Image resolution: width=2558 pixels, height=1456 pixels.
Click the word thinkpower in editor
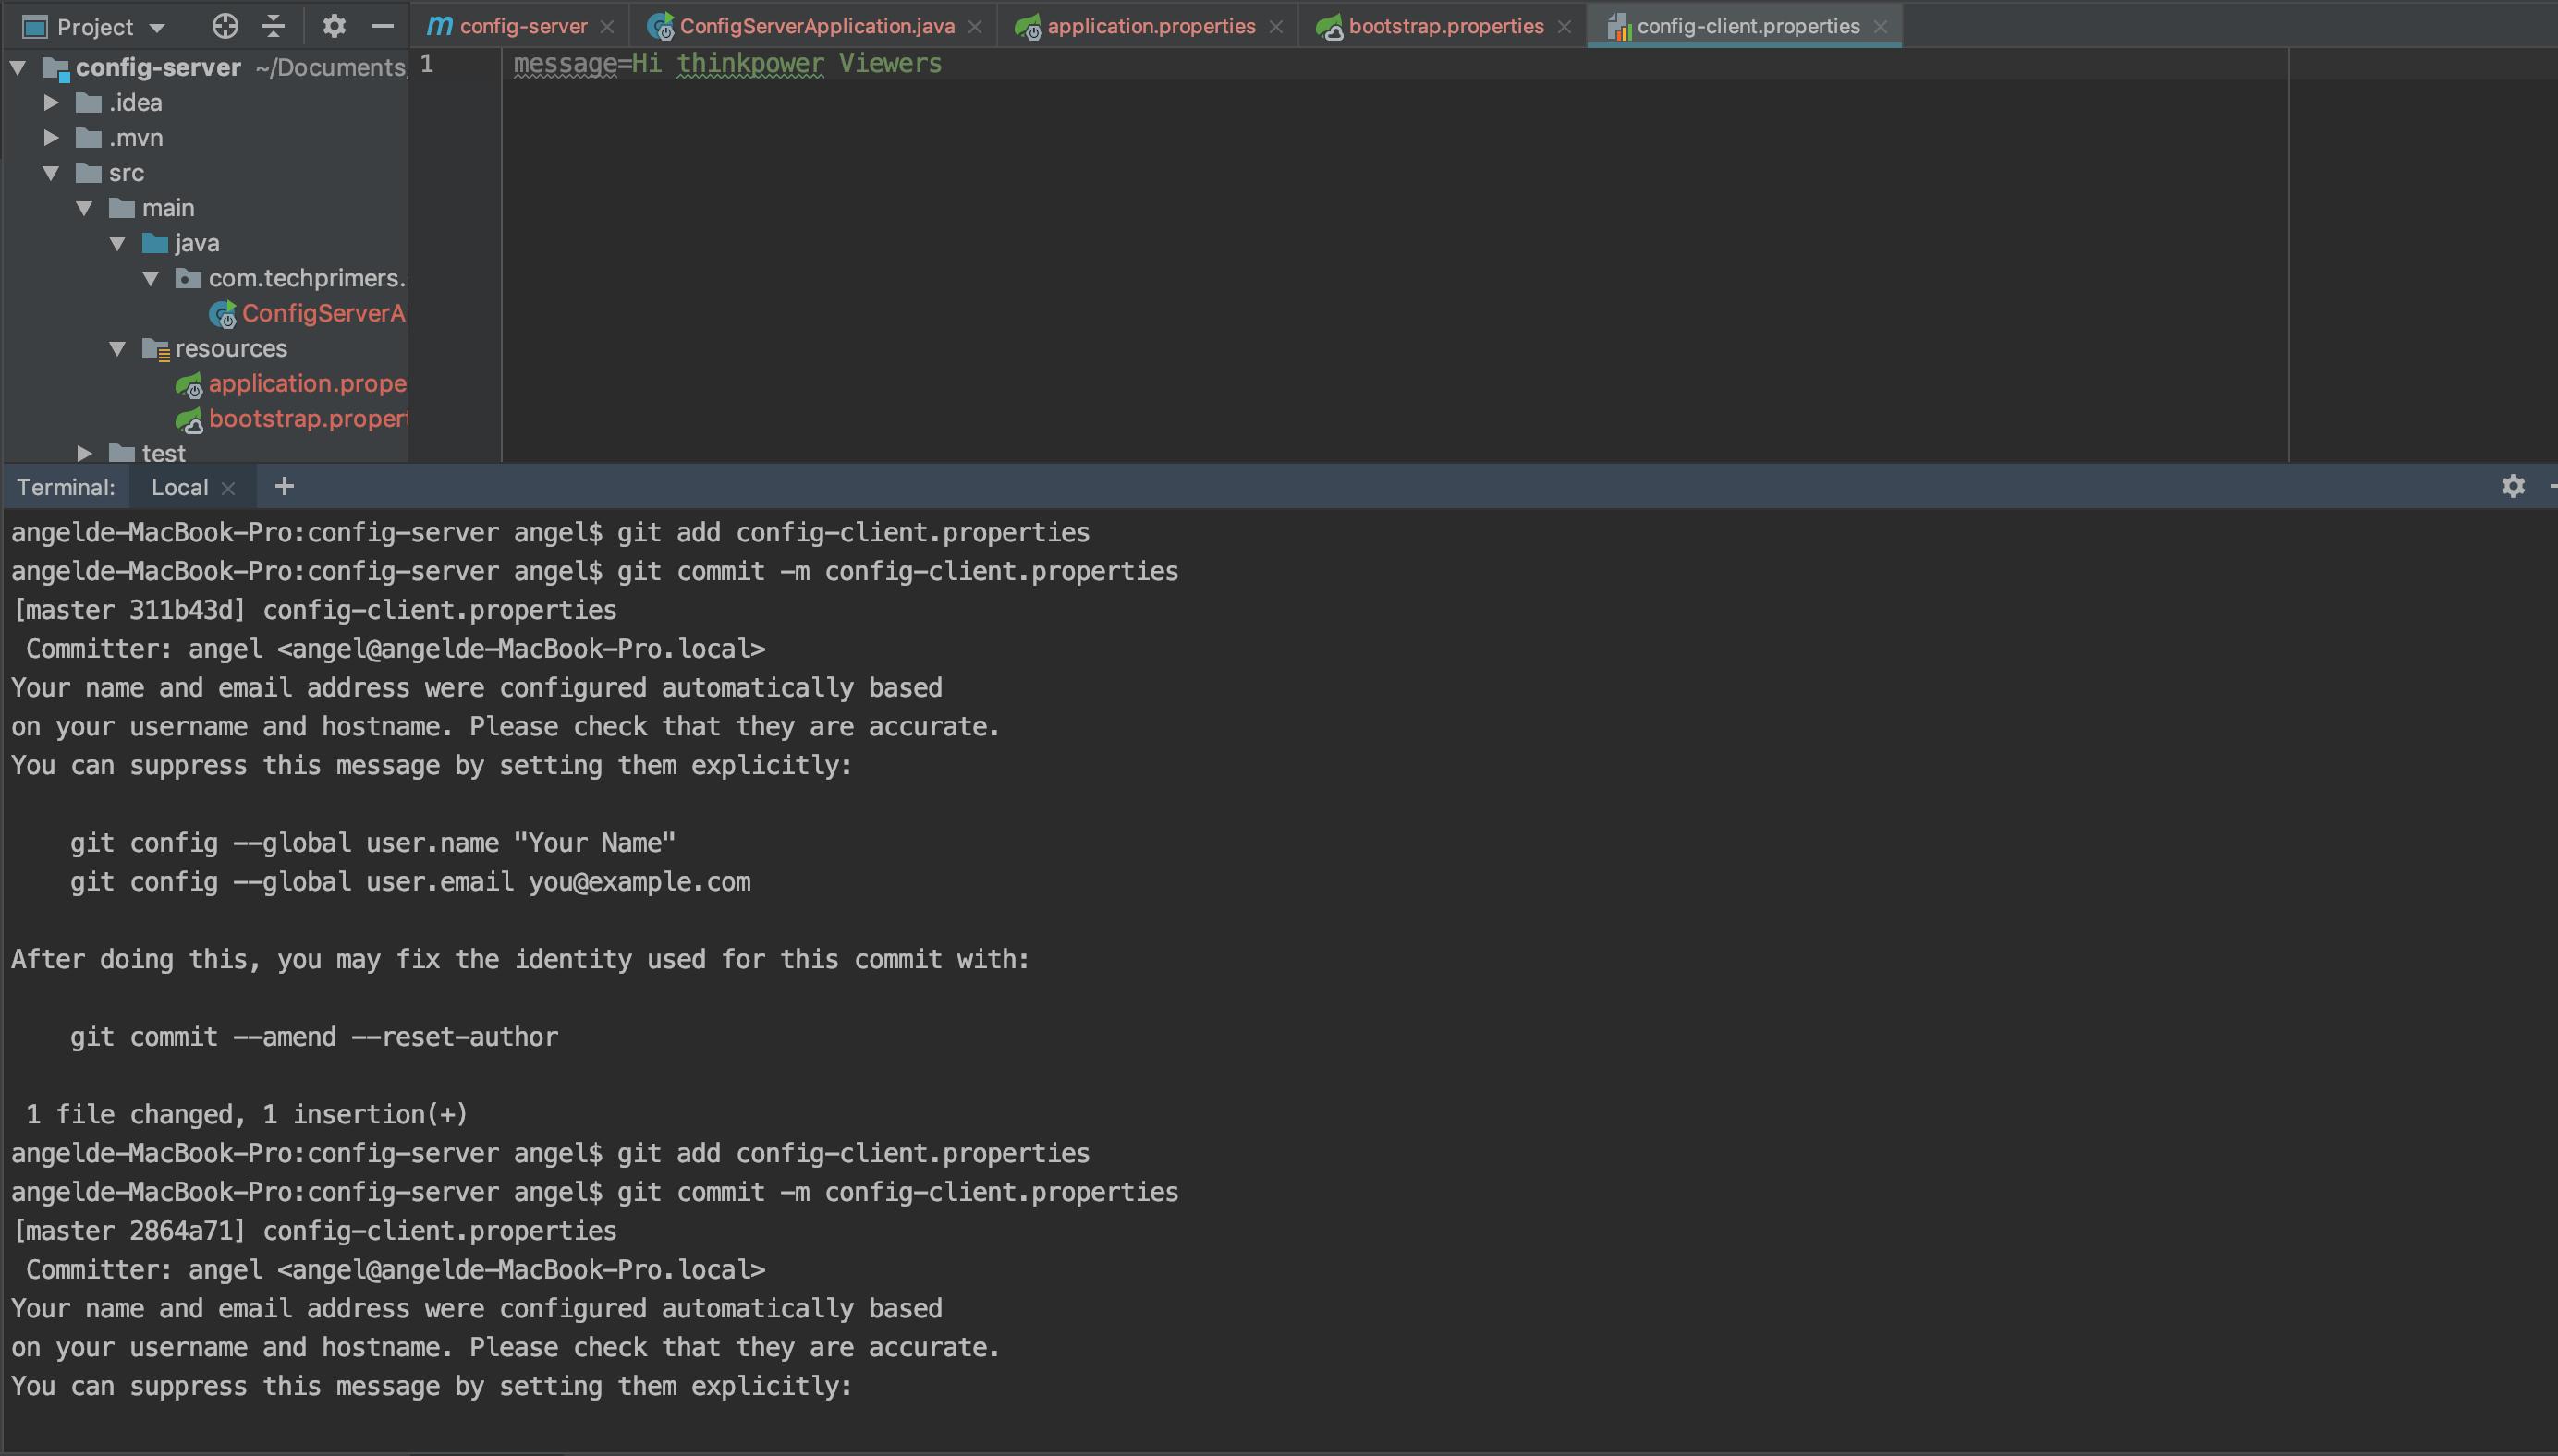(751, 63)
